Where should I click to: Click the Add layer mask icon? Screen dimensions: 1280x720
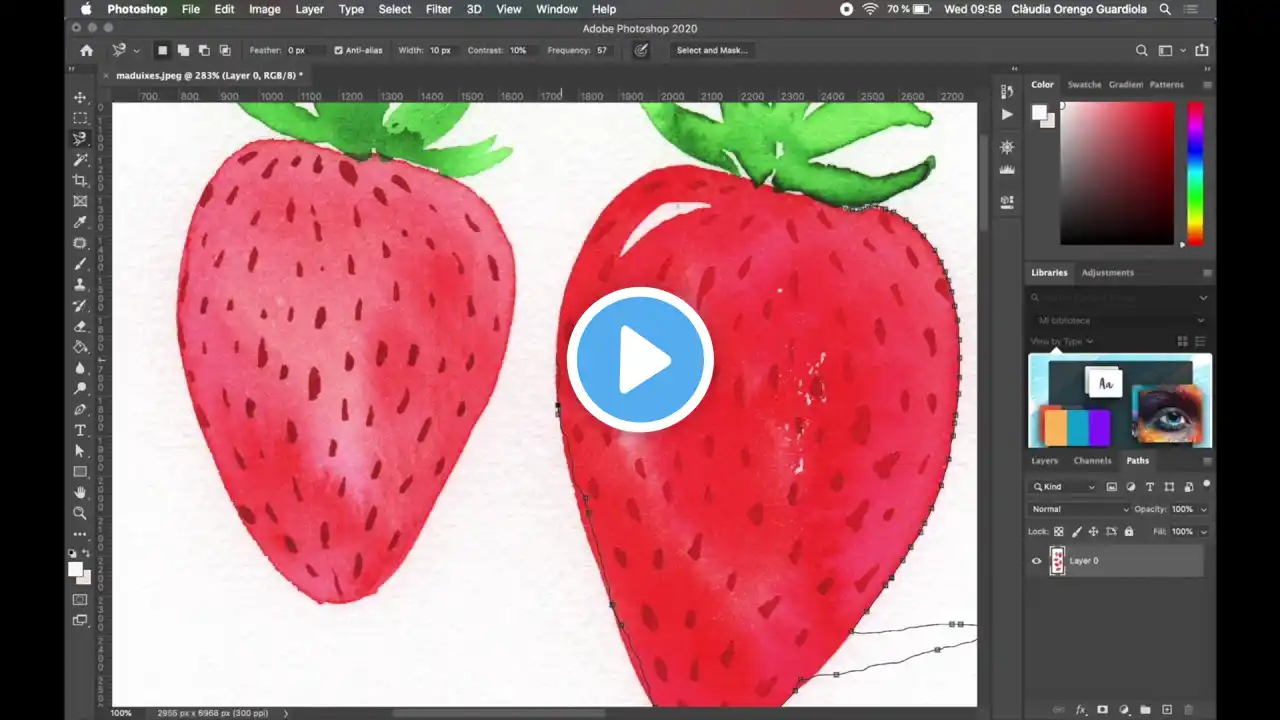pos(1102,709)
